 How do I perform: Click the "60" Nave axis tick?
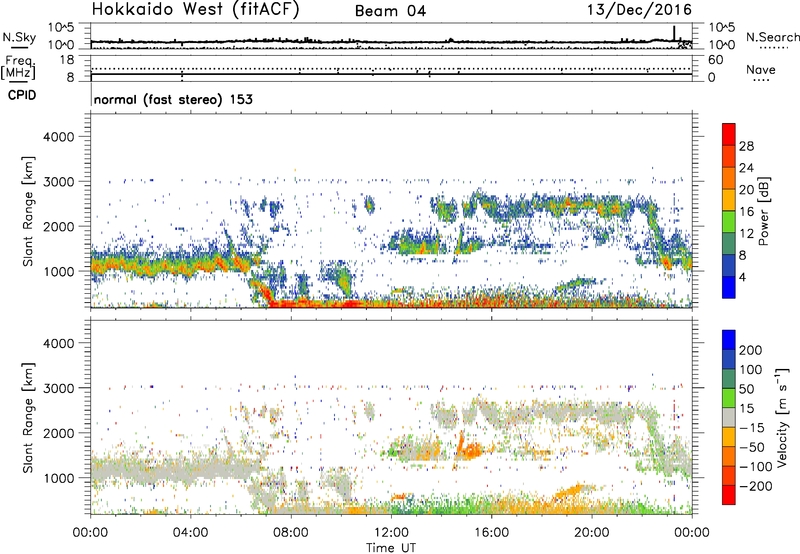point(715,60)
